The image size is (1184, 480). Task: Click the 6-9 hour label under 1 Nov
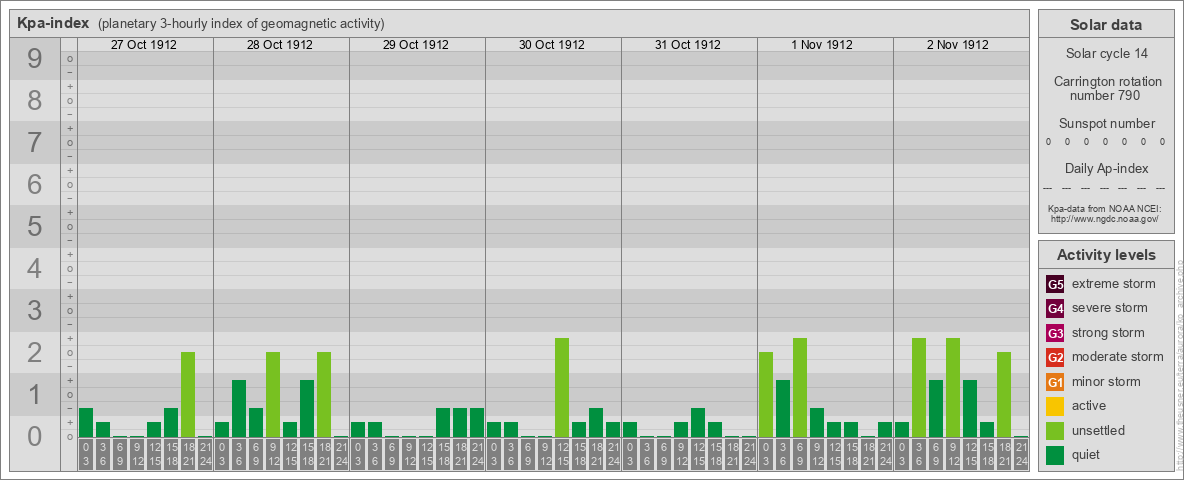click(x=800, y=455)
